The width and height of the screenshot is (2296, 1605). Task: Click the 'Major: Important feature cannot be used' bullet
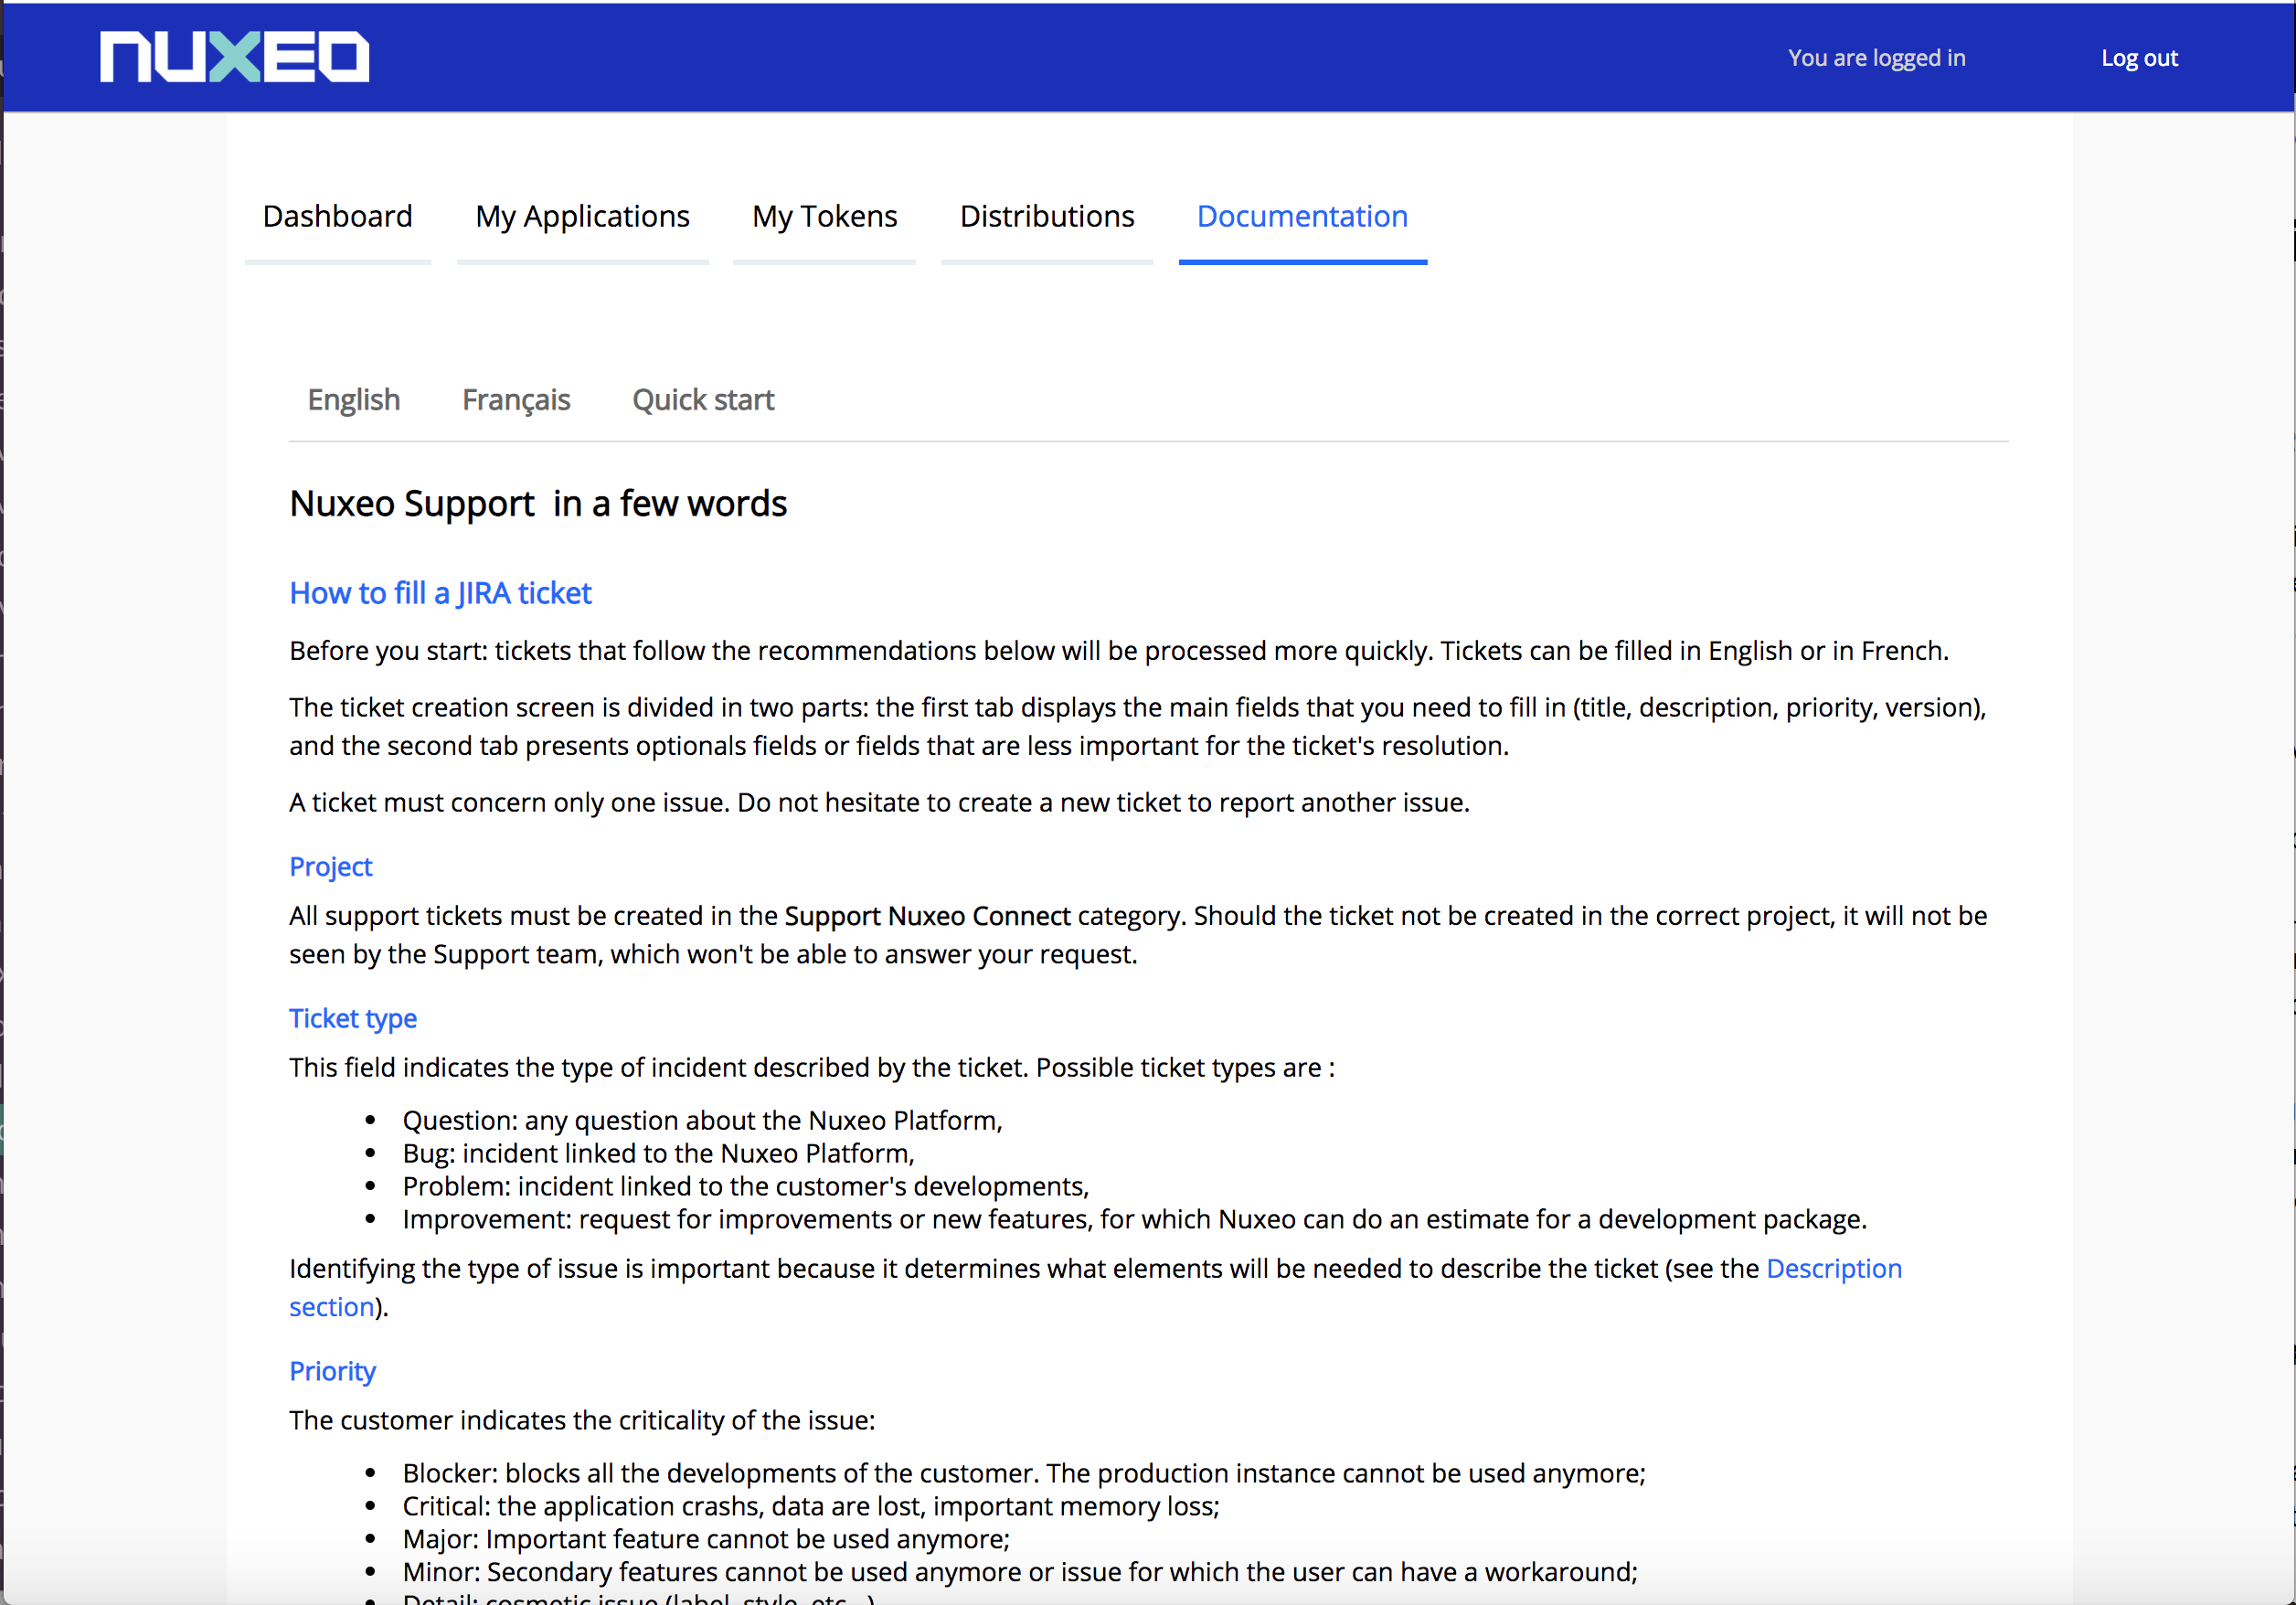tap(706, 1539)
